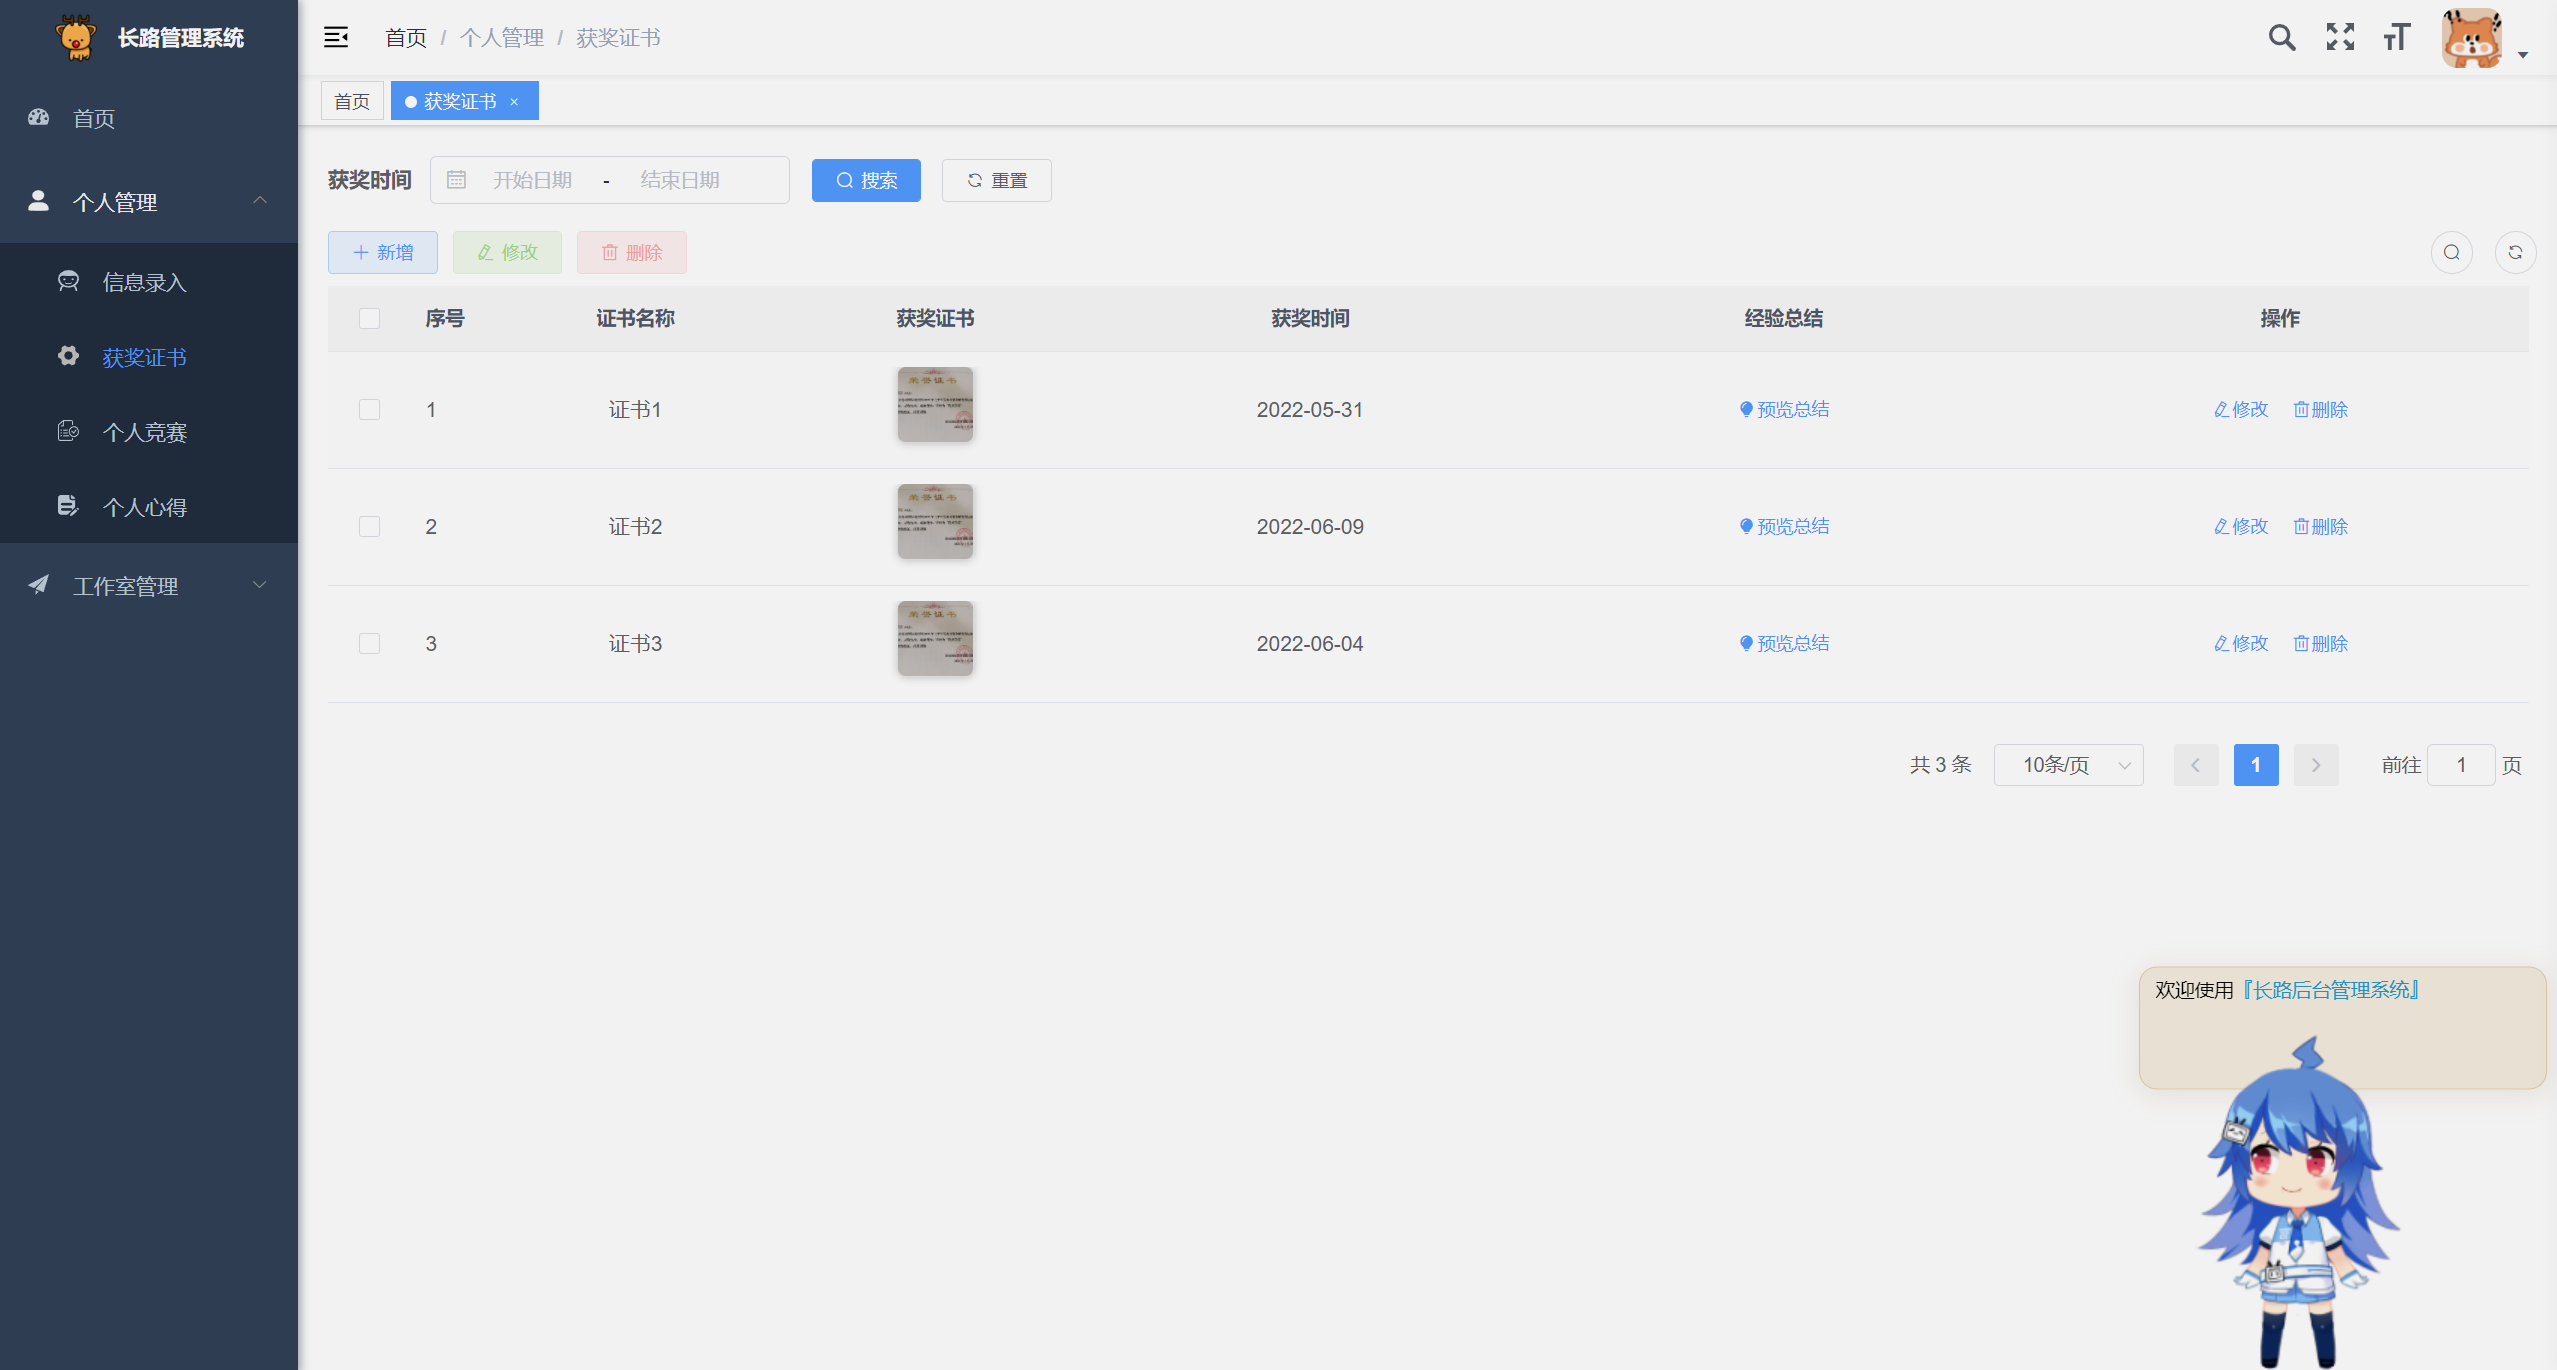Click the 证书3 certificate thumbnail
The width and height of the screenshot is (2557, 1370).
935,639
